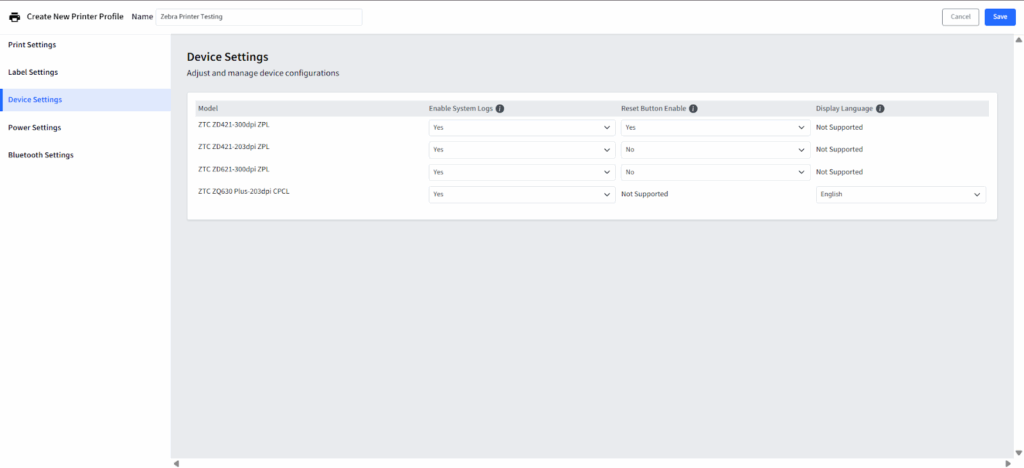This screenshot has height=468, width=1024.
Task: Go to Print Settings section
Action: [32, 45]
